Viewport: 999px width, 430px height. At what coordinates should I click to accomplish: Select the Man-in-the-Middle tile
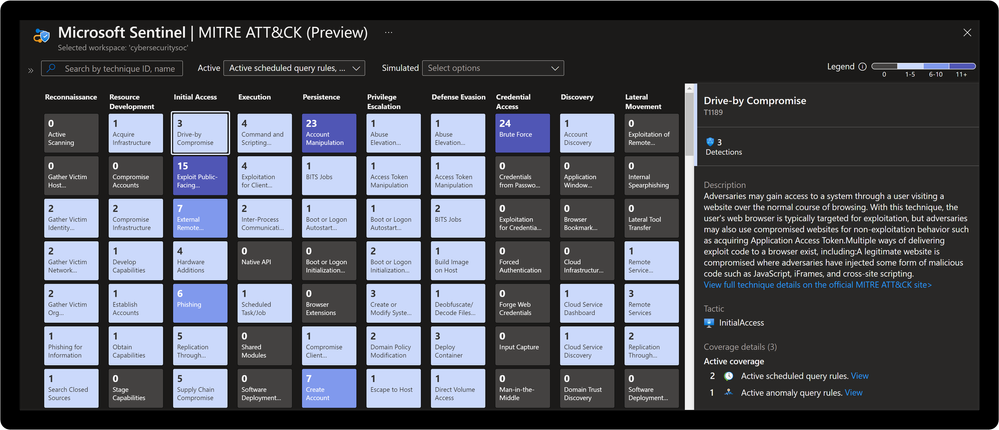point(522,388)
